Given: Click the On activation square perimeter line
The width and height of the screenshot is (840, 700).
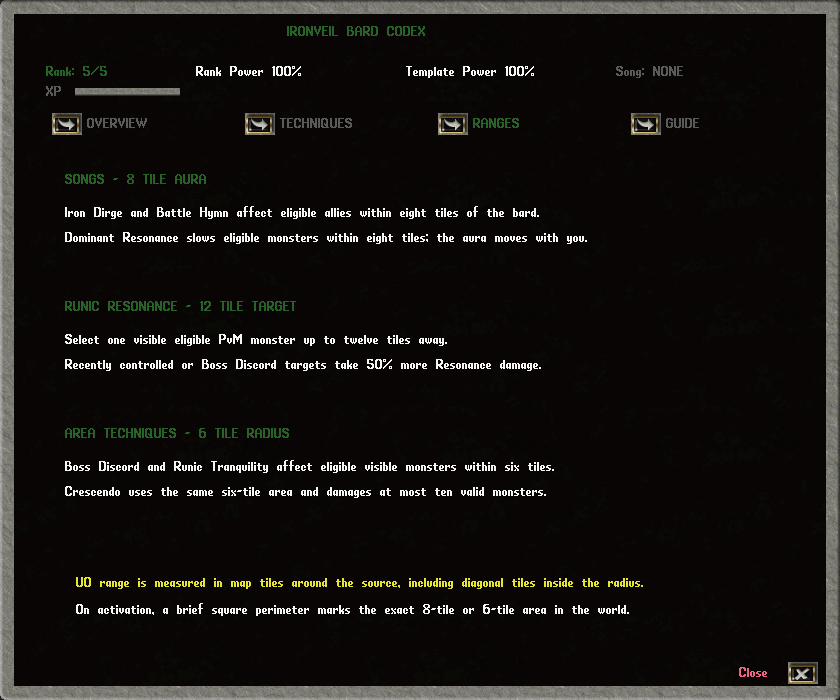Looking at the screenshot, I should point(352,610).
